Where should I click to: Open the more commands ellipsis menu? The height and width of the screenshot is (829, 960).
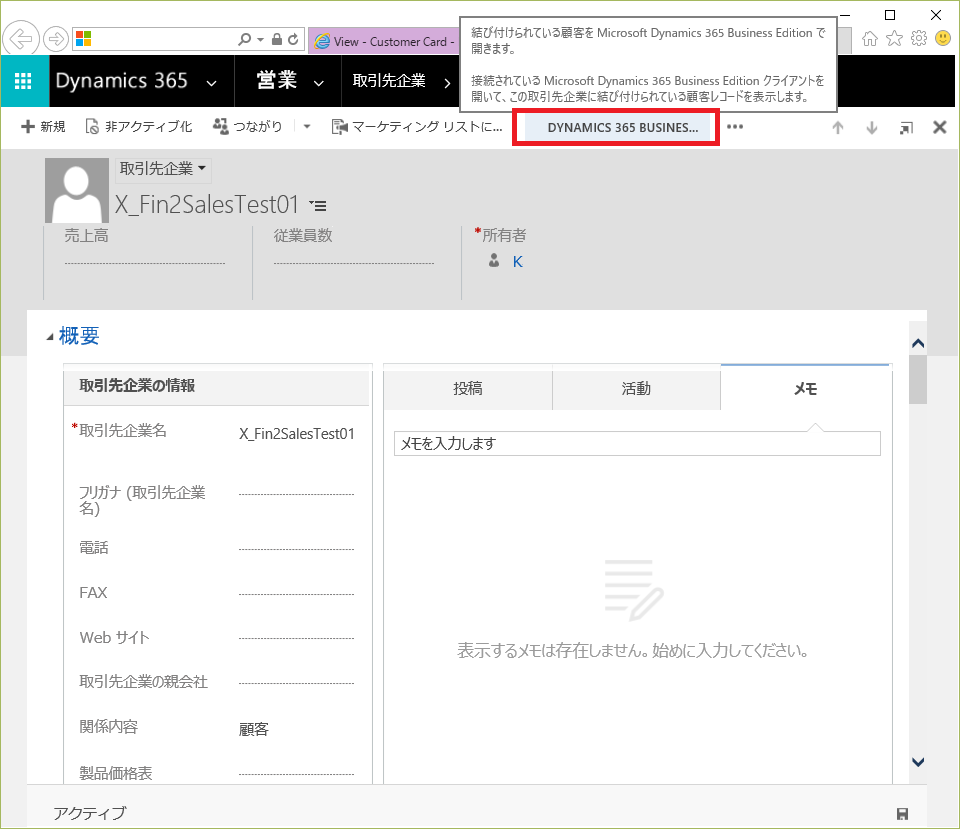coord(735,127)
